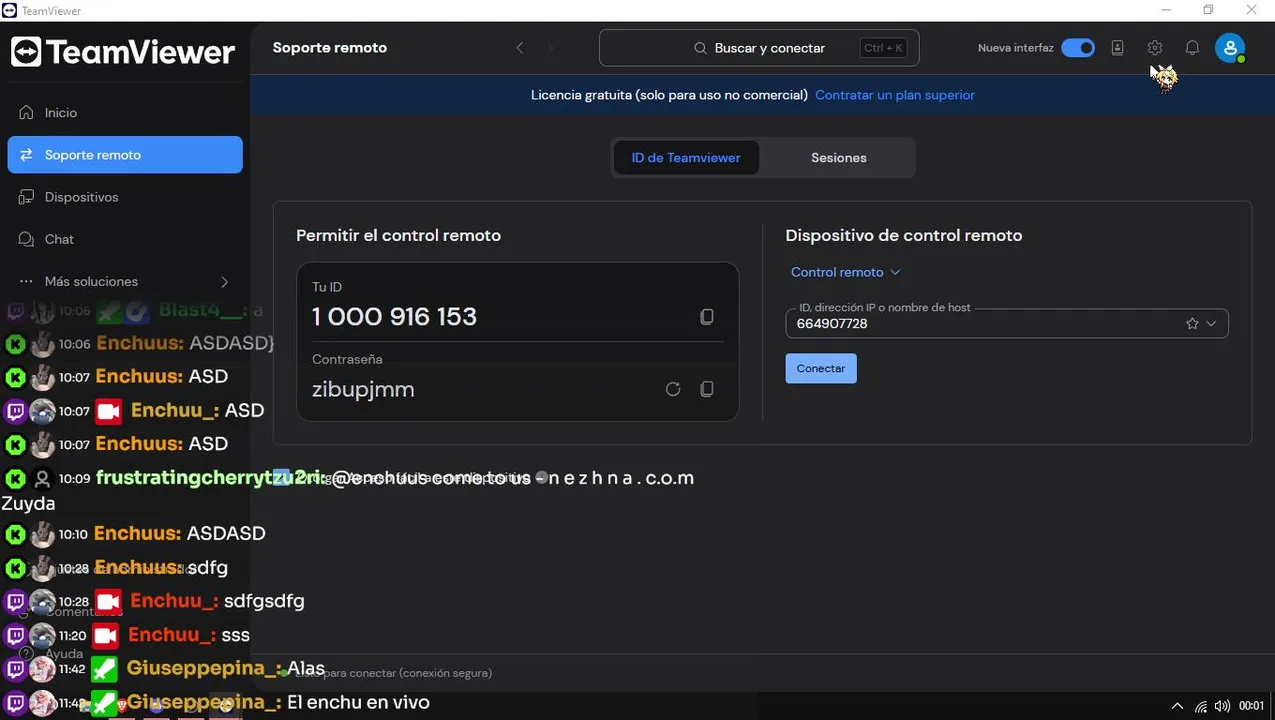Click the frustratingcherrytzu2ri username in chat
The height and width of the screenshot is (720, 1275).
[210, 478]
